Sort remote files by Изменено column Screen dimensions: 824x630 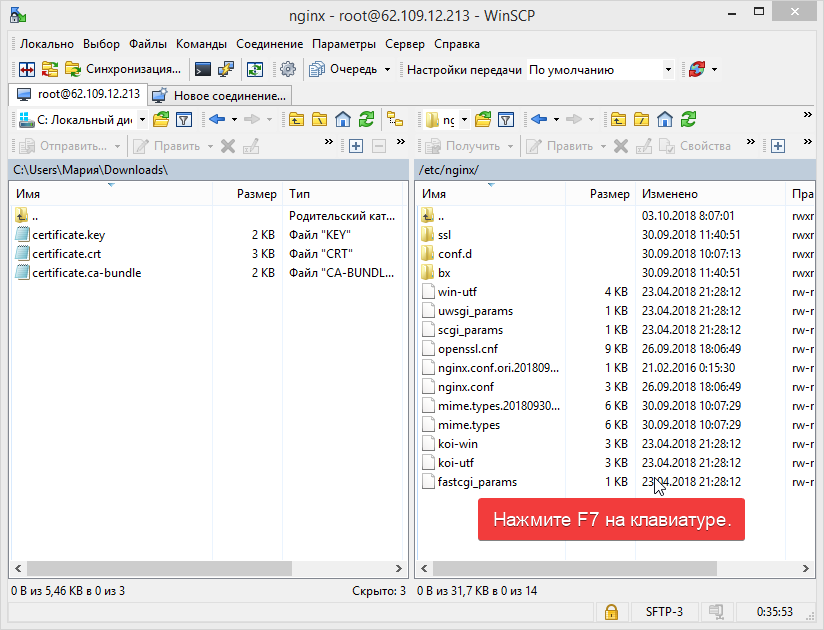(x=710, y=194)
